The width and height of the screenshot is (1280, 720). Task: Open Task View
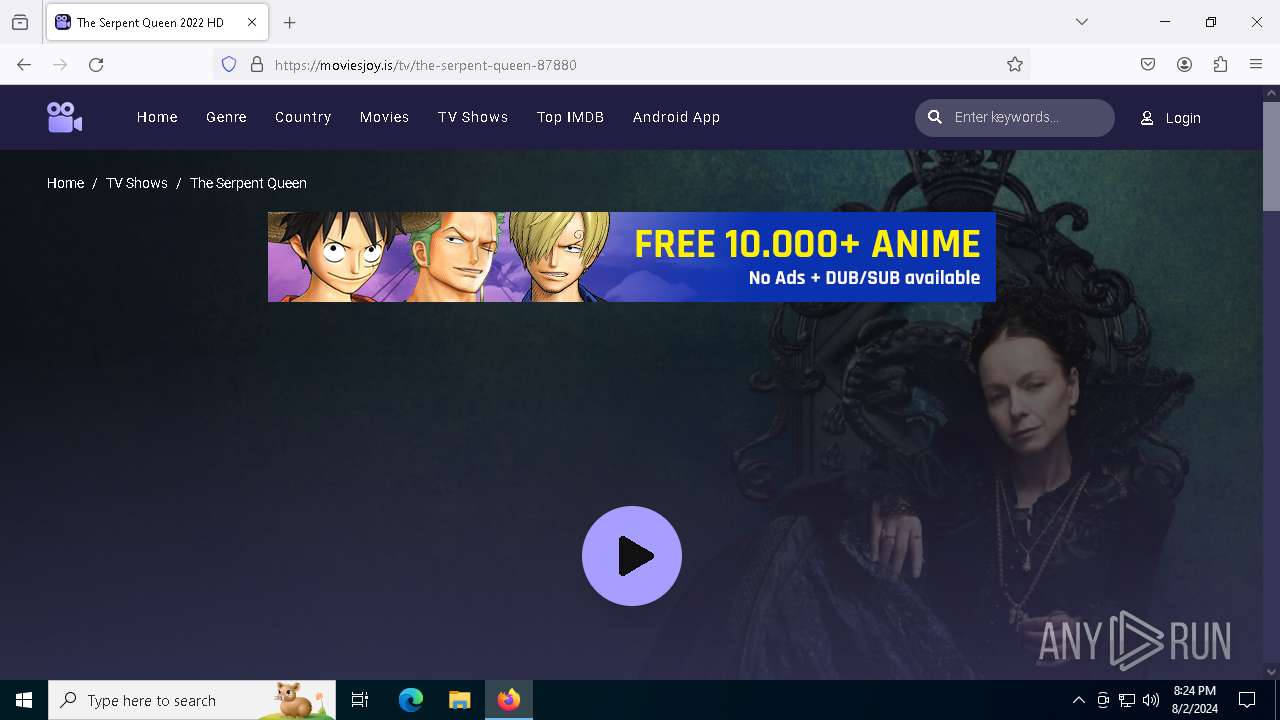(360, 700)
